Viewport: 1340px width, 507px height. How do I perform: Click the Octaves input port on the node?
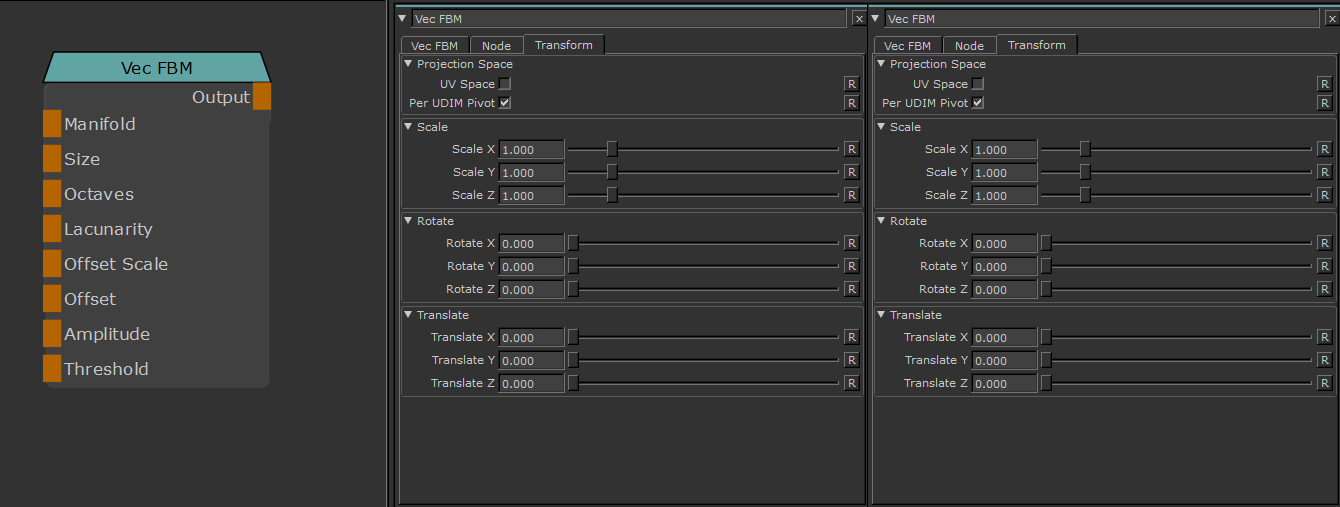[52, 194]
